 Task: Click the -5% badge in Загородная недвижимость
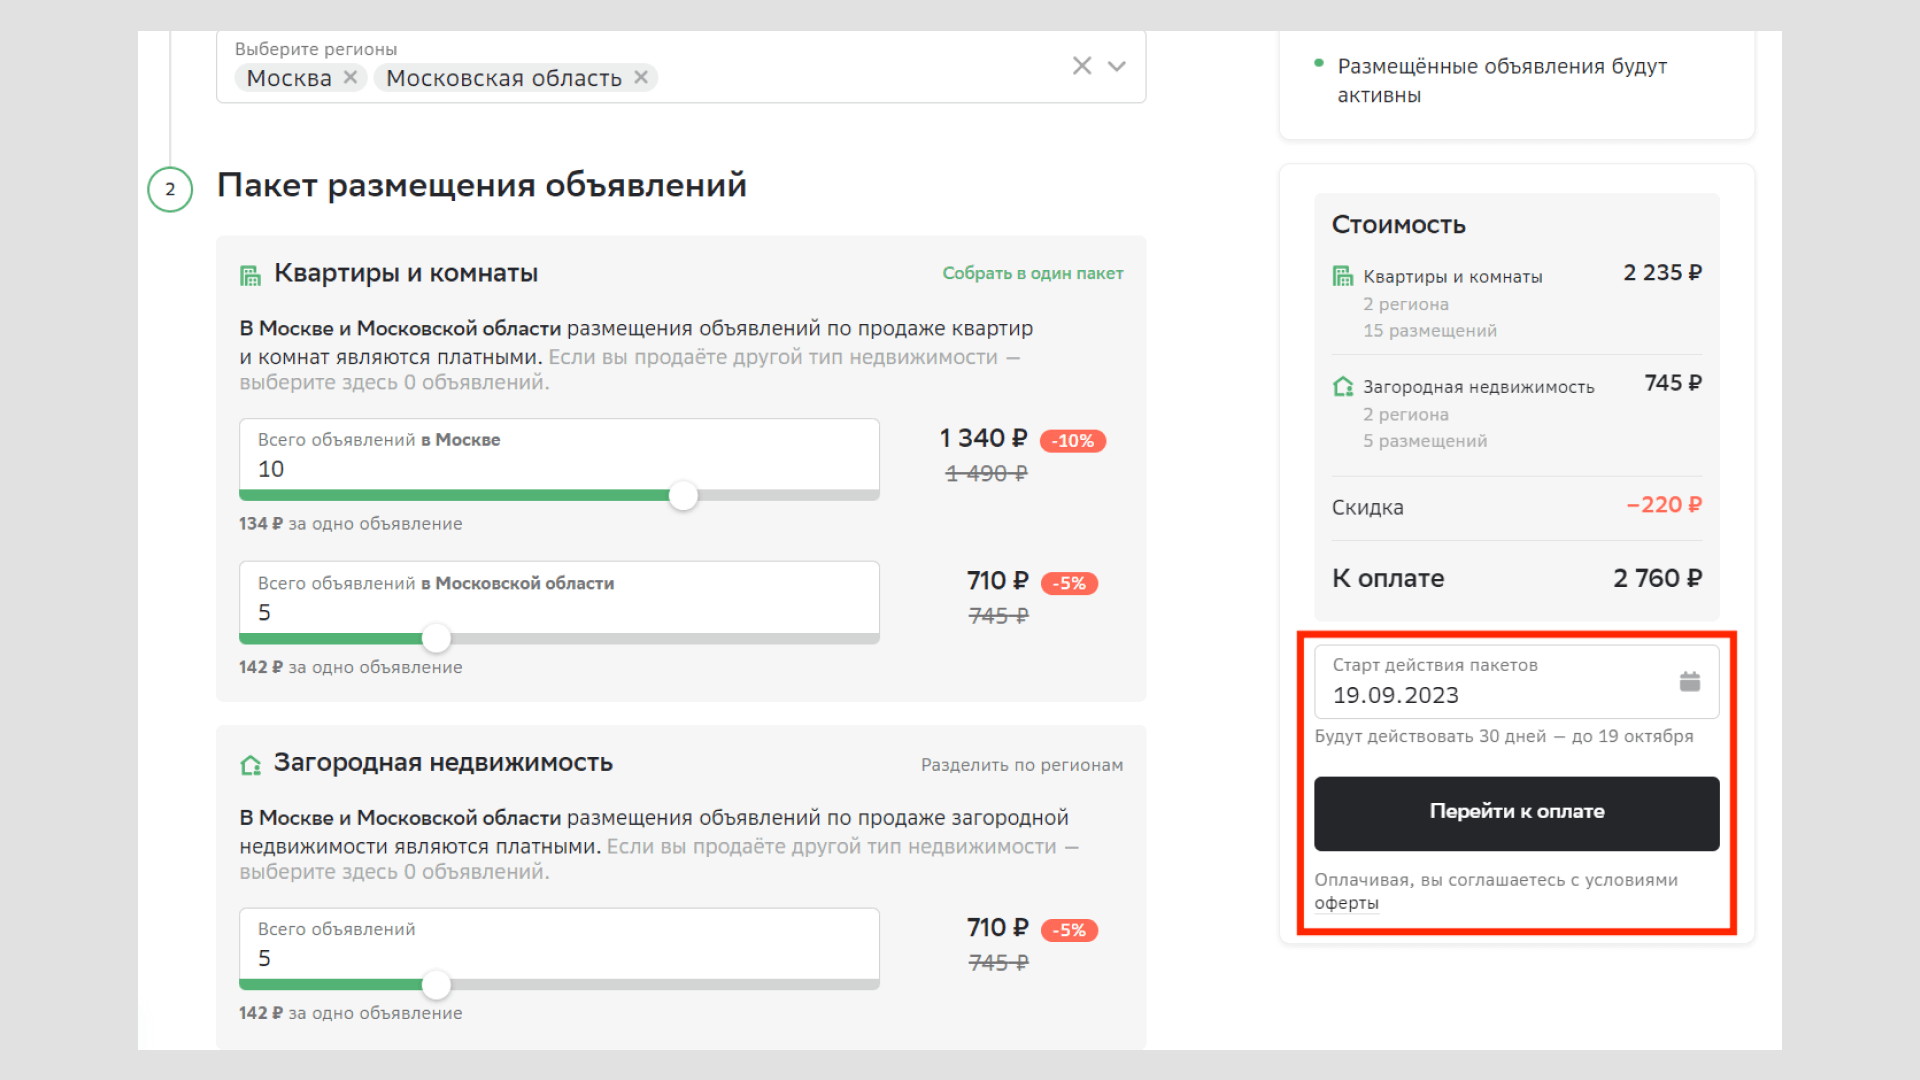coord(1069,930)
